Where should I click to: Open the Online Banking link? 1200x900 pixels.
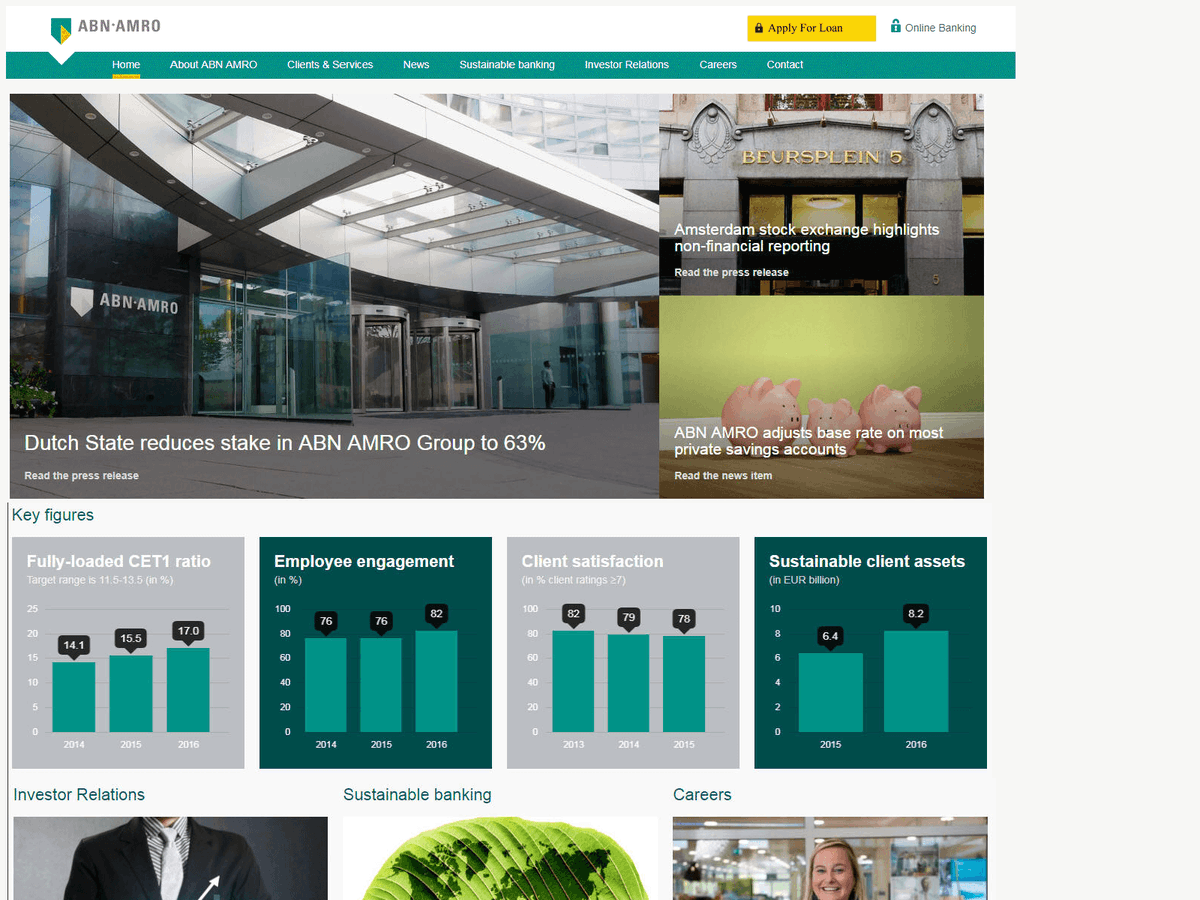[x=940, y=28]
